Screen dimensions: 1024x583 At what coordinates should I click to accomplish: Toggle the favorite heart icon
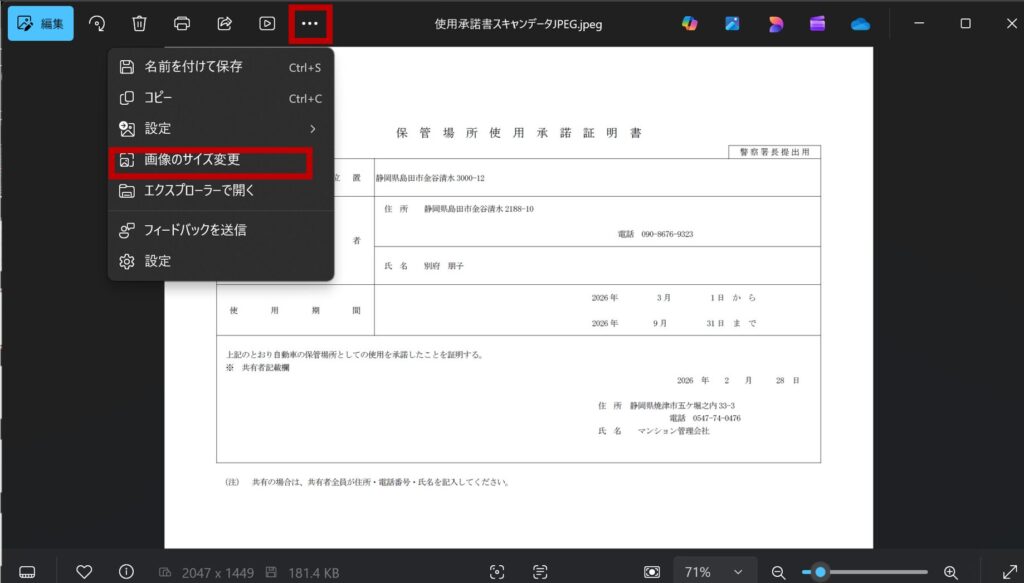[x=84, y=571]
